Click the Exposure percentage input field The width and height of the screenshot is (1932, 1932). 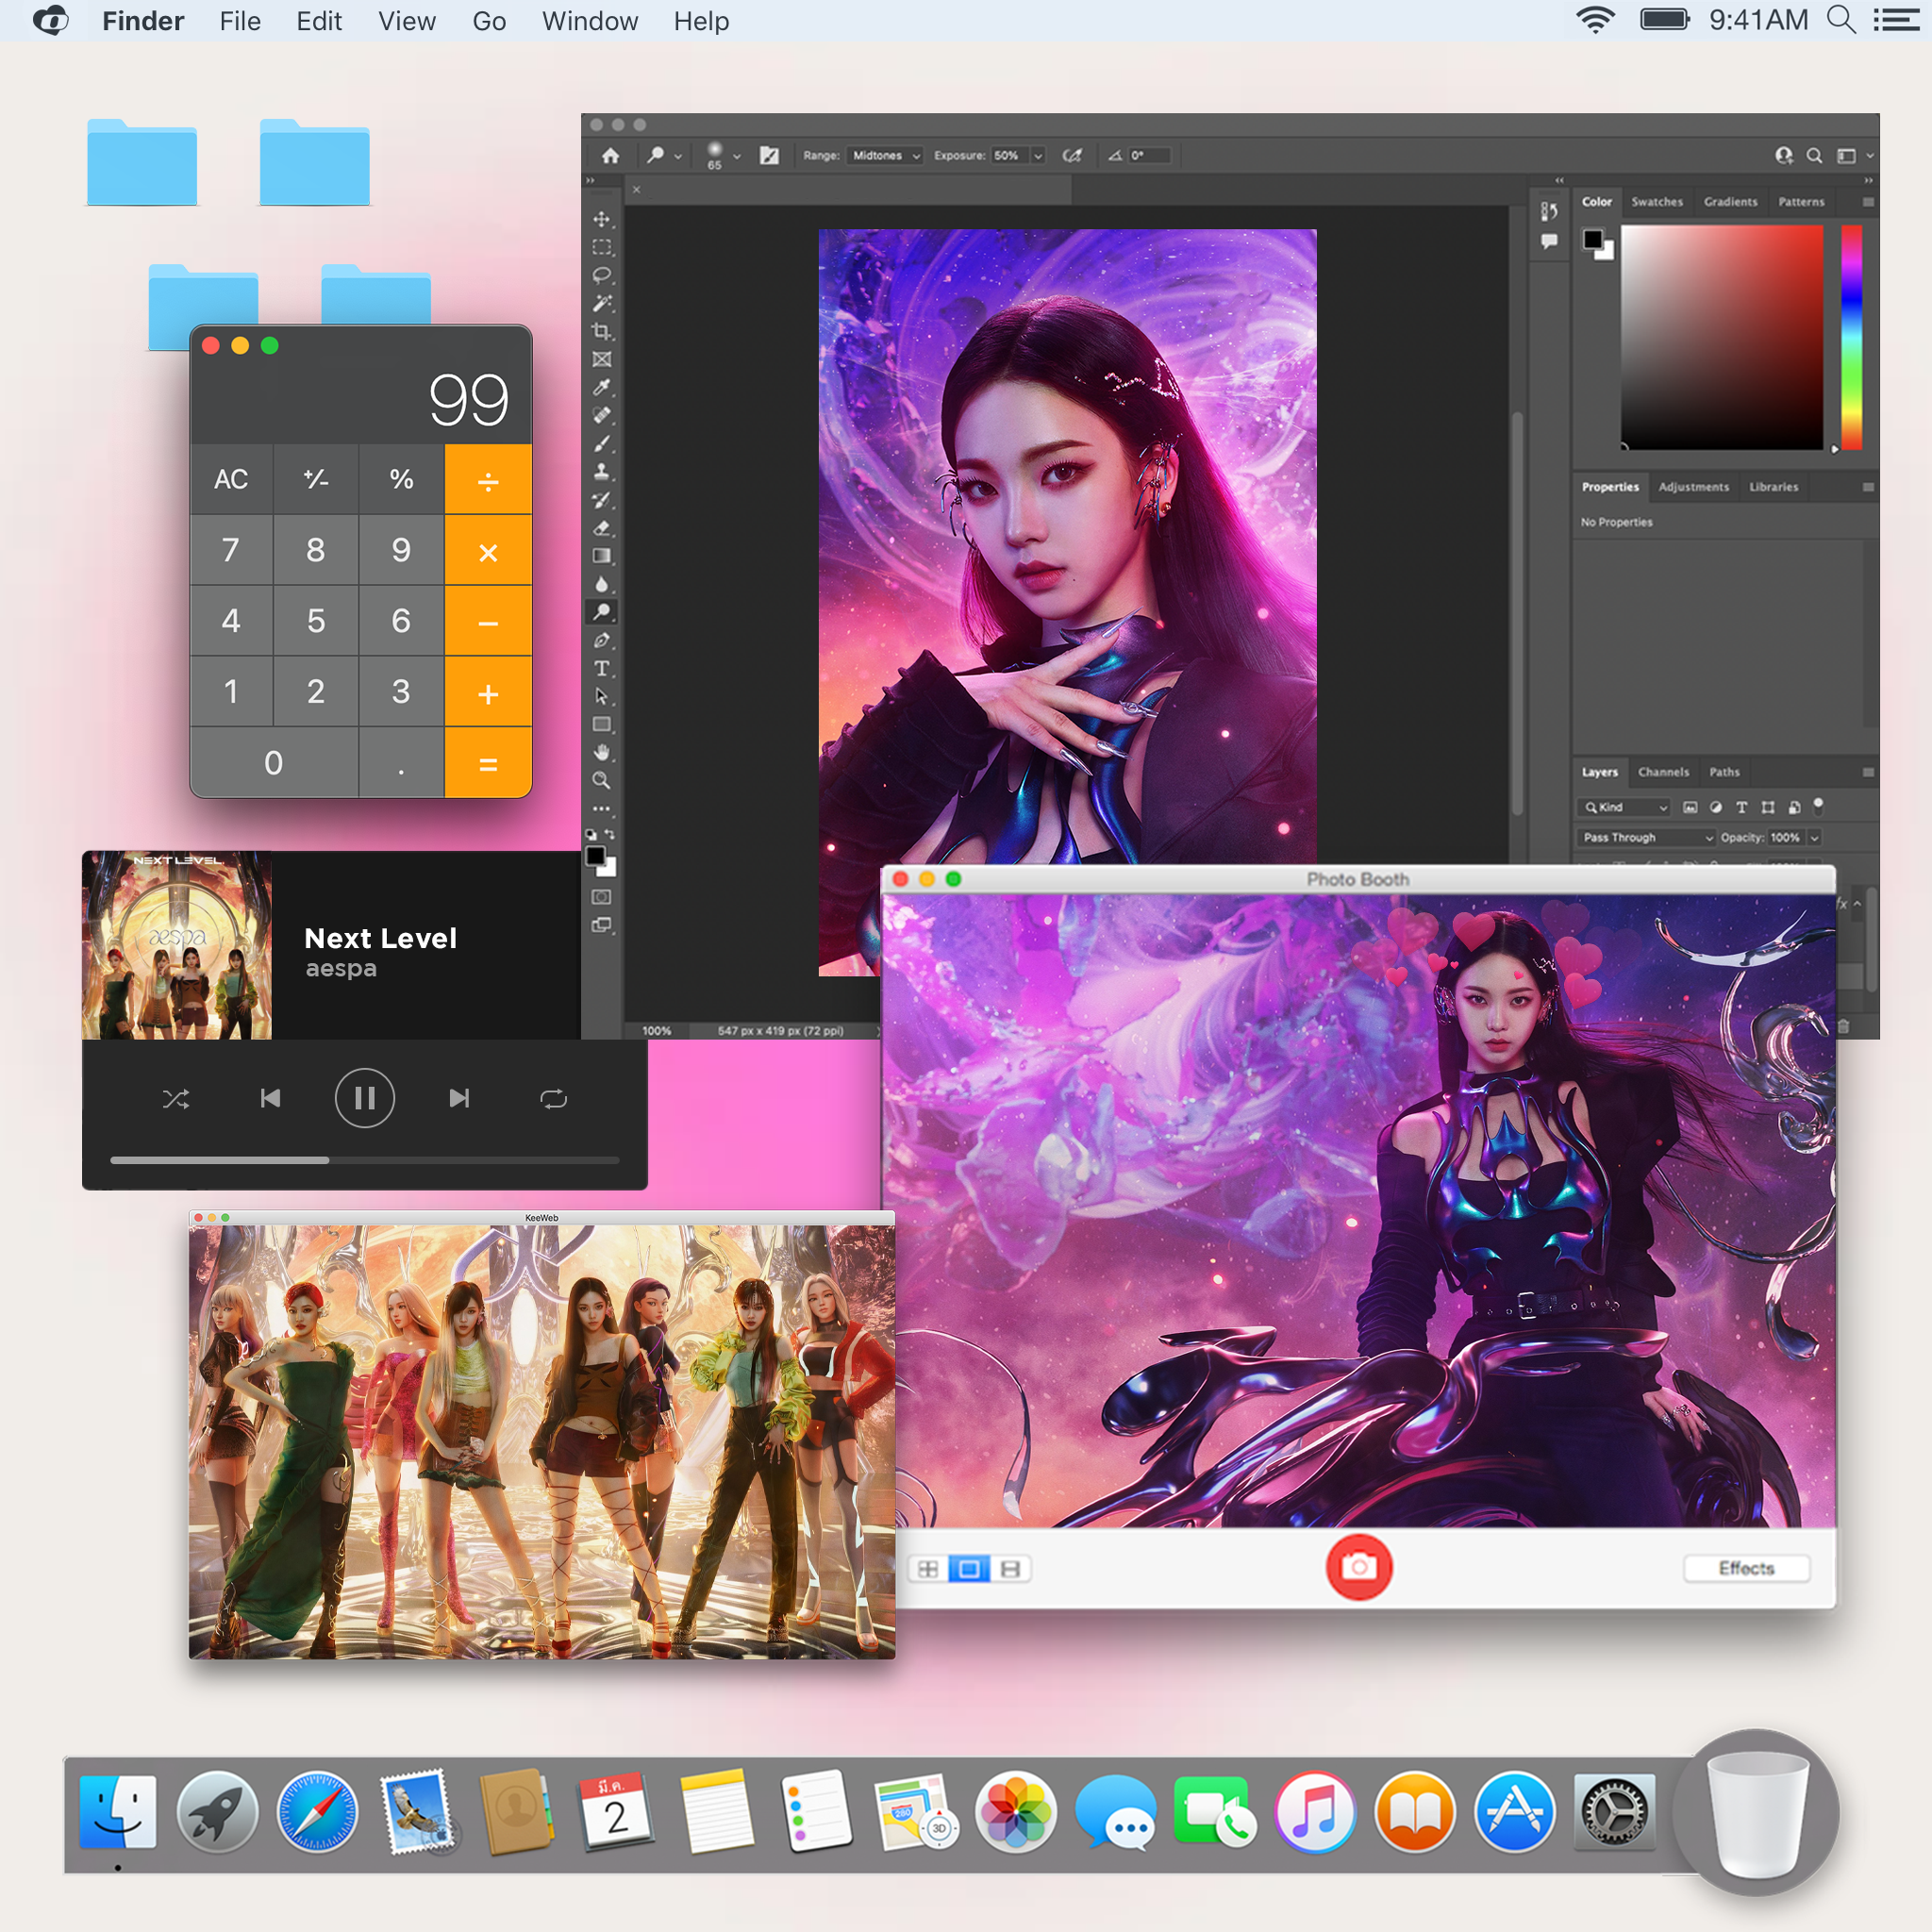[1009, 155]
